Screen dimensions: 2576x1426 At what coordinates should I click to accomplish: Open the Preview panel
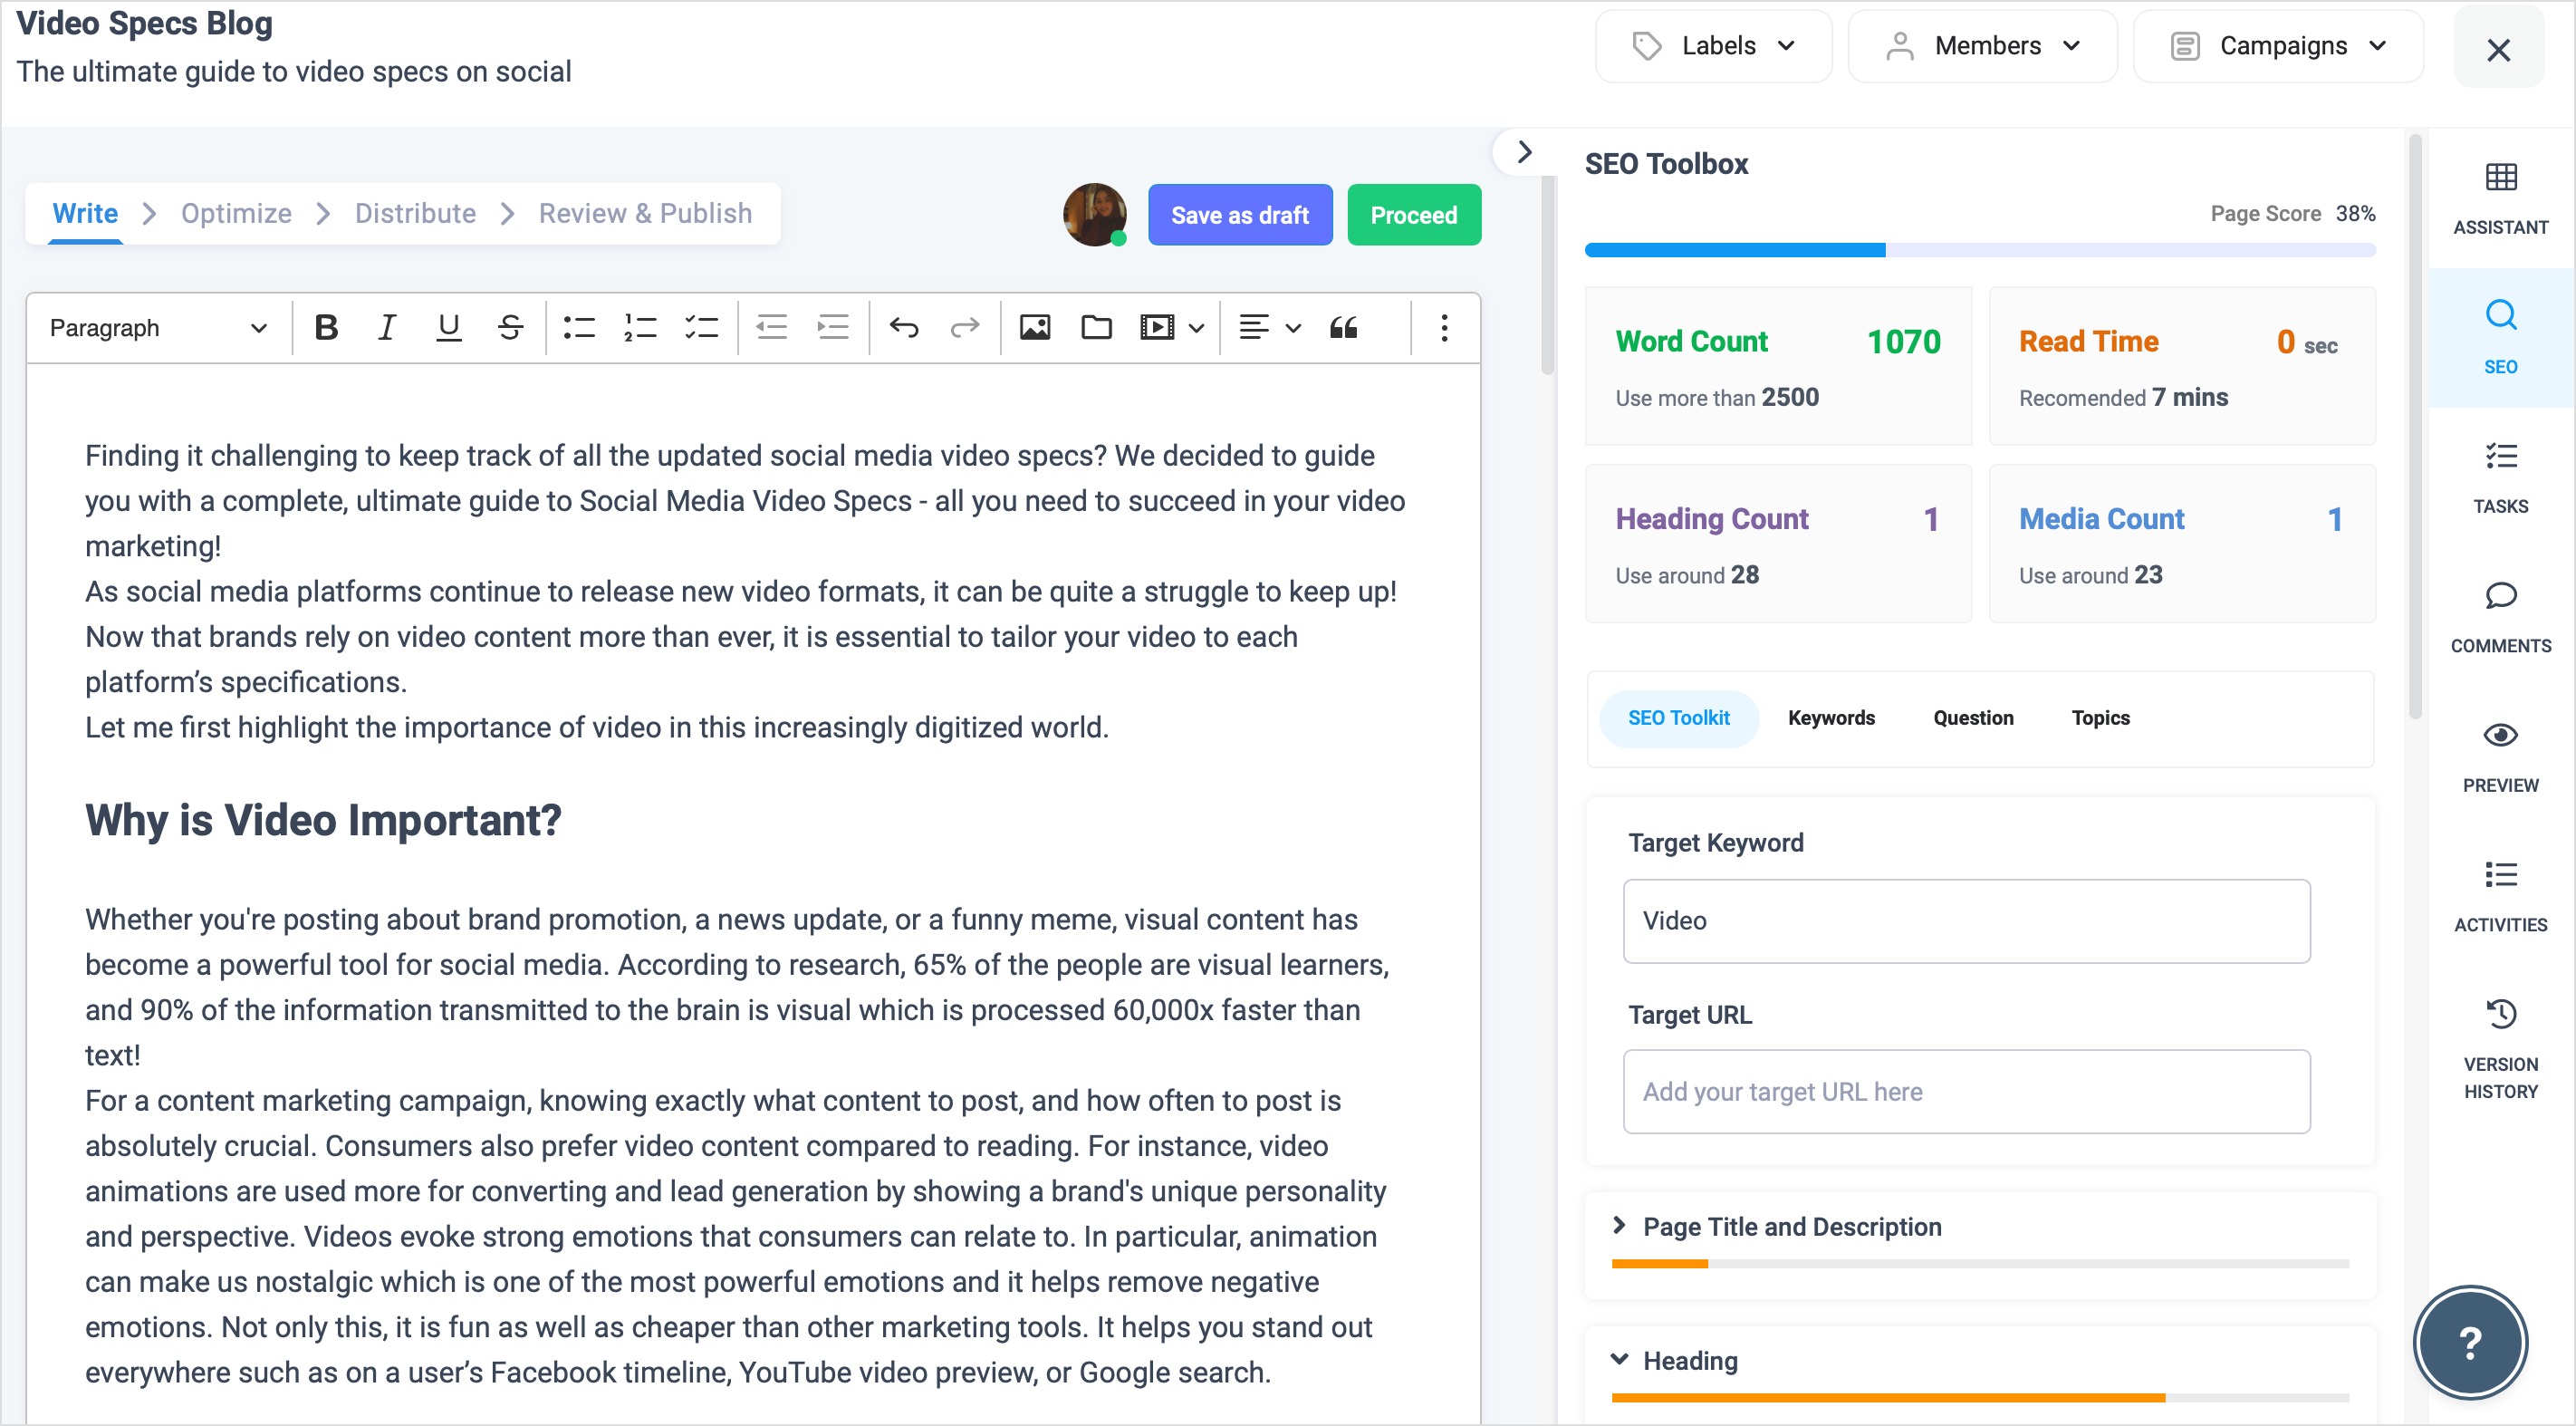point(2500,757)
